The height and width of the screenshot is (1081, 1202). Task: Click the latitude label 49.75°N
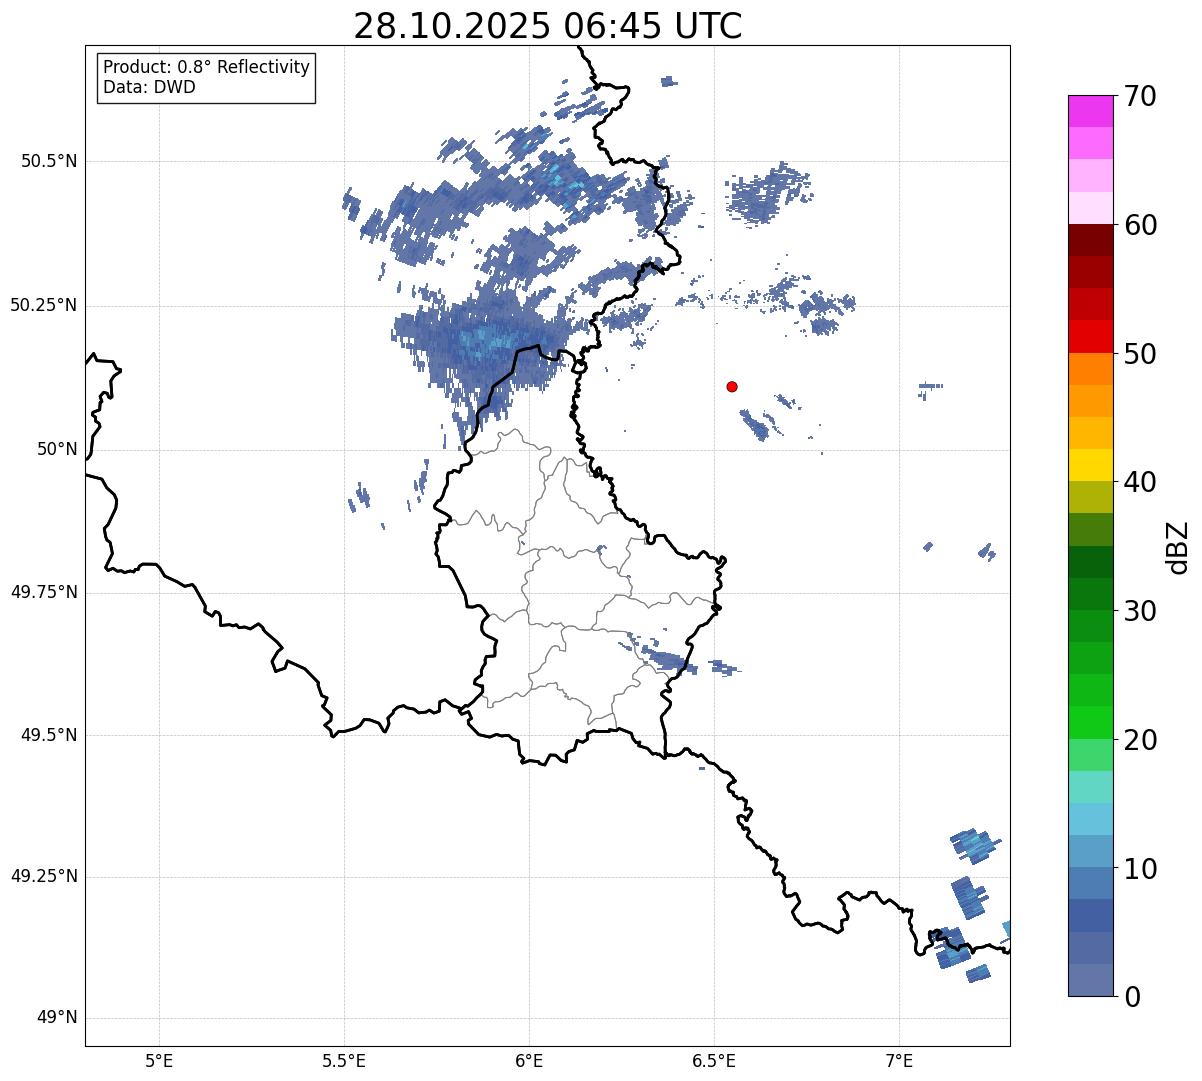[43, 592]
